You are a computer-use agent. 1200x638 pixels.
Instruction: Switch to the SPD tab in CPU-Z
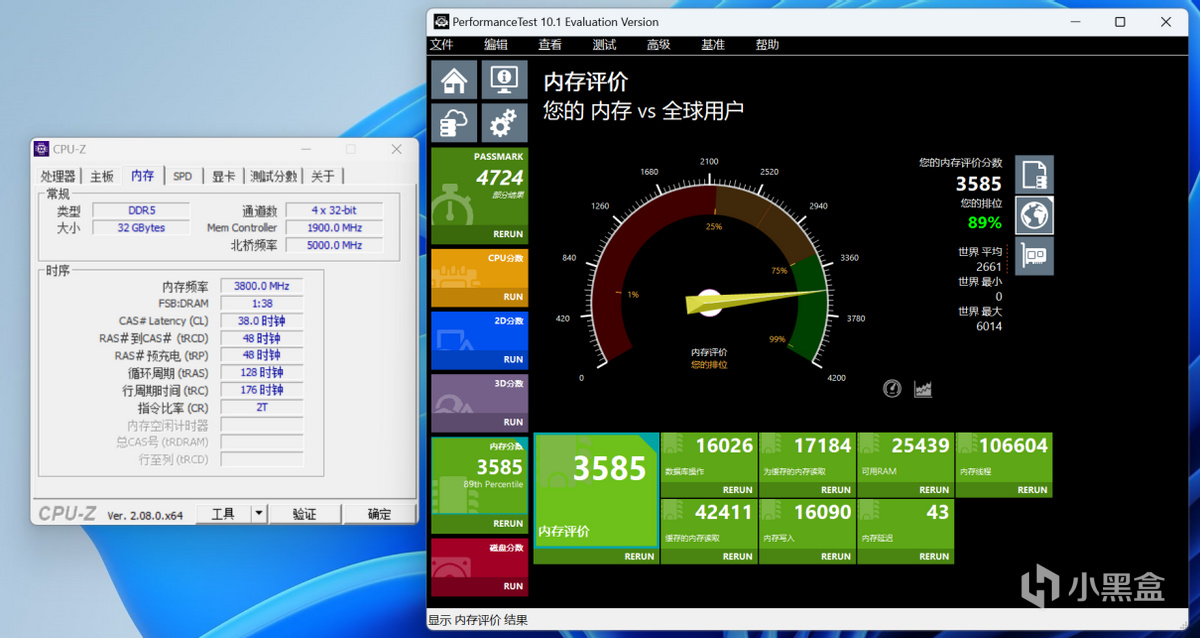[182, 176]
